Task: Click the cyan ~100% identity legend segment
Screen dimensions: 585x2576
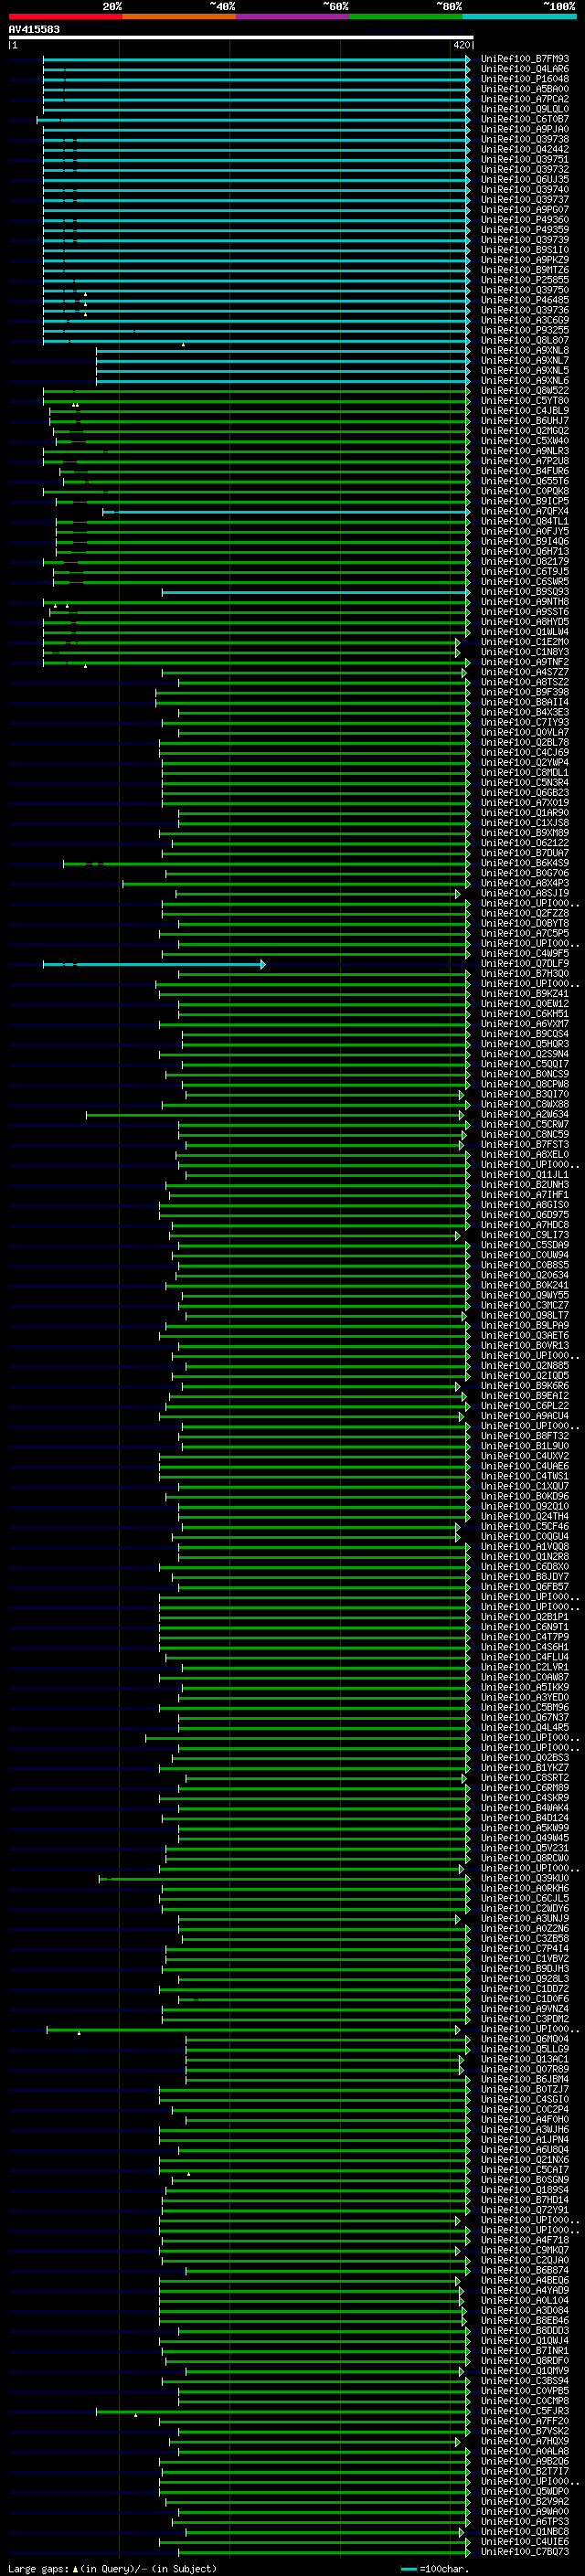Action: (519, 16)
